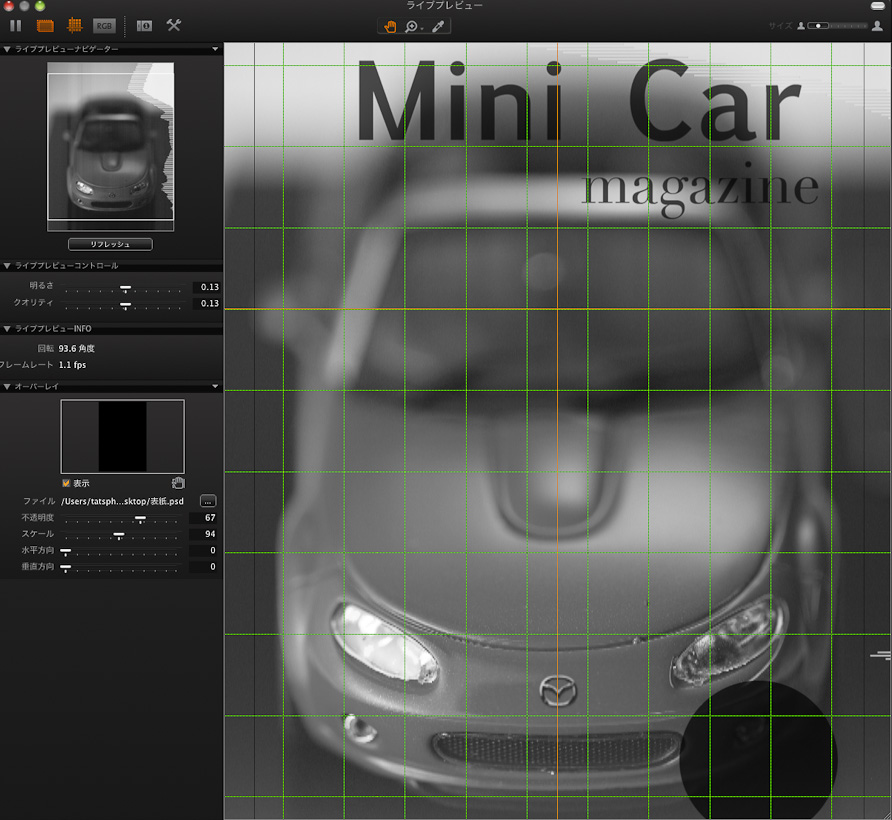Uncheck the 表示 overlay checkbox
The height and width of the screenshot is (820, 892).
tap(66, 483)
